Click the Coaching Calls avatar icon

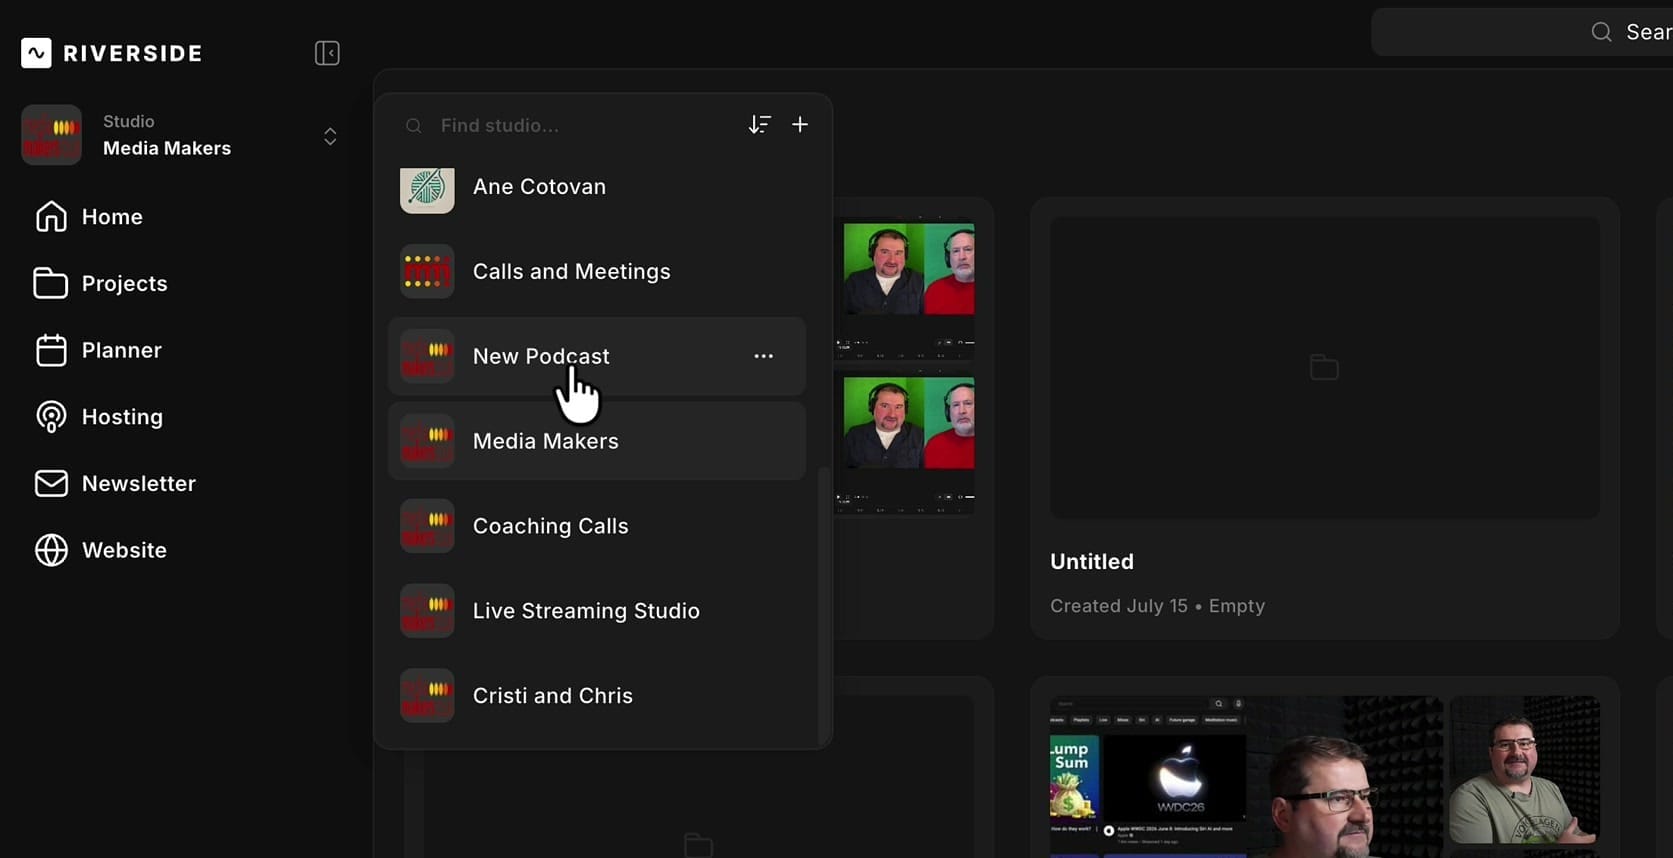427,526
